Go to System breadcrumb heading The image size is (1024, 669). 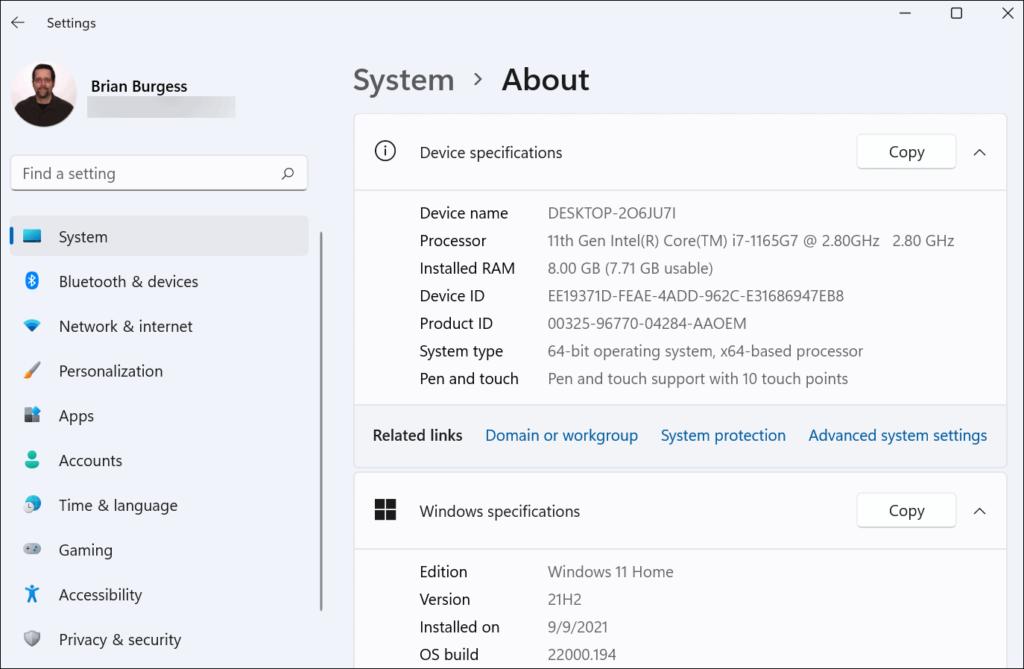(404, 80)
